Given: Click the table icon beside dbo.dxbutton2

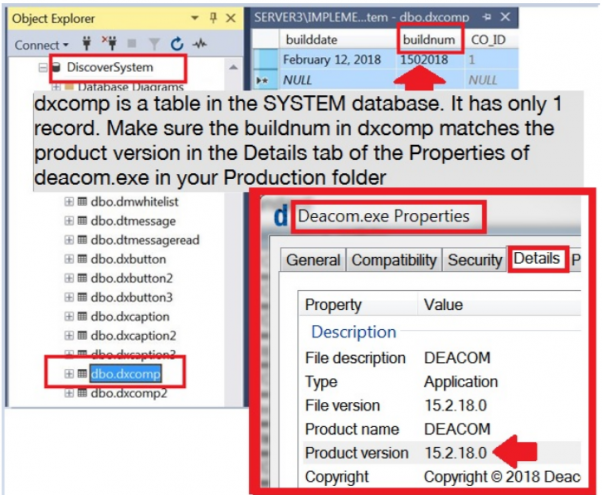Looking at the screenshot, I should [82, 278].
